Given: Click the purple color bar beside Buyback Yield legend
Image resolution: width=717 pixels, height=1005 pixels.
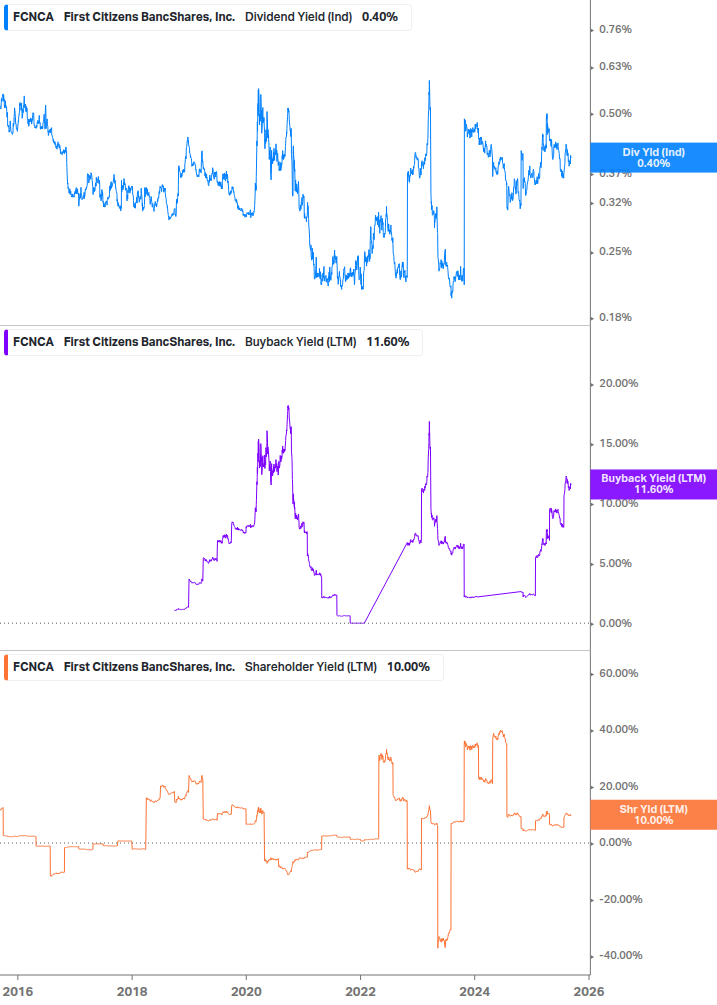Looking at the screenshot, I should coord(6,342).
